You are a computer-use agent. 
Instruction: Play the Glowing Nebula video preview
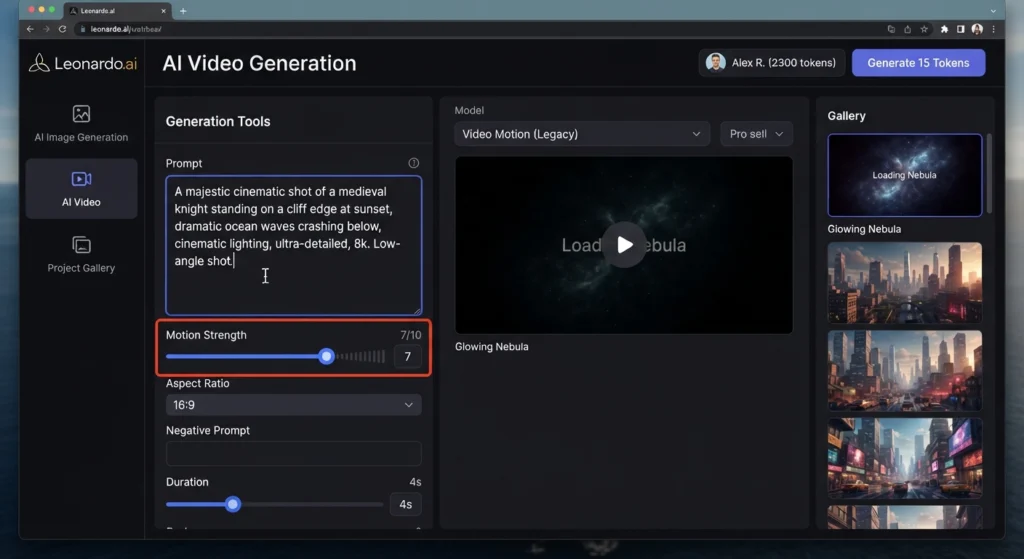624,245
